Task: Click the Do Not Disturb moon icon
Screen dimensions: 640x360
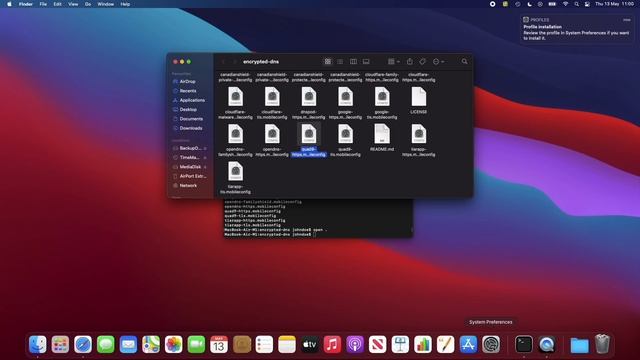Action: 529,4
